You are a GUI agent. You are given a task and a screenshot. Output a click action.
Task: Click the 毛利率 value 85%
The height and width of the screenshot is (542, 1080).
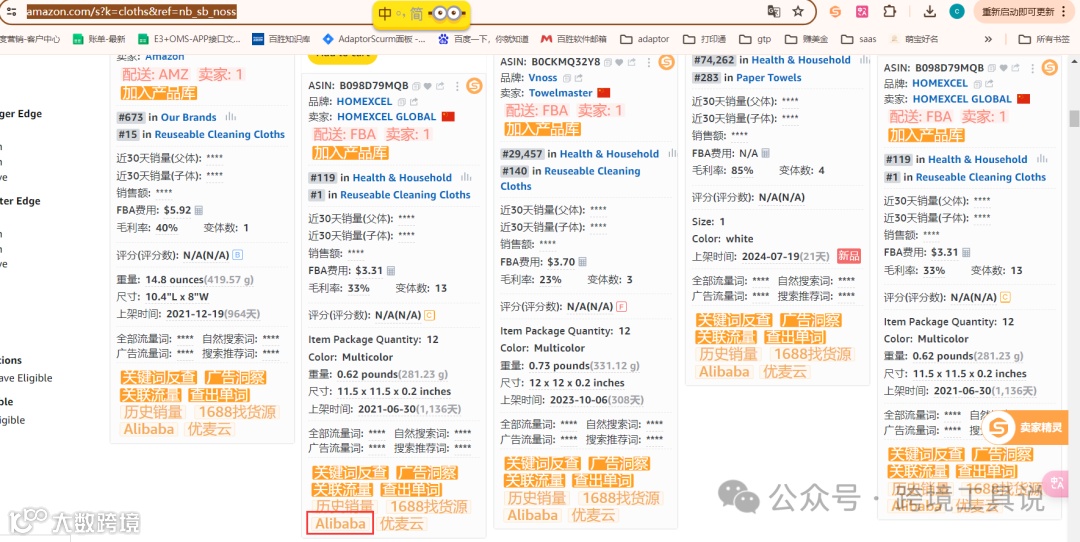coord(741,170)
